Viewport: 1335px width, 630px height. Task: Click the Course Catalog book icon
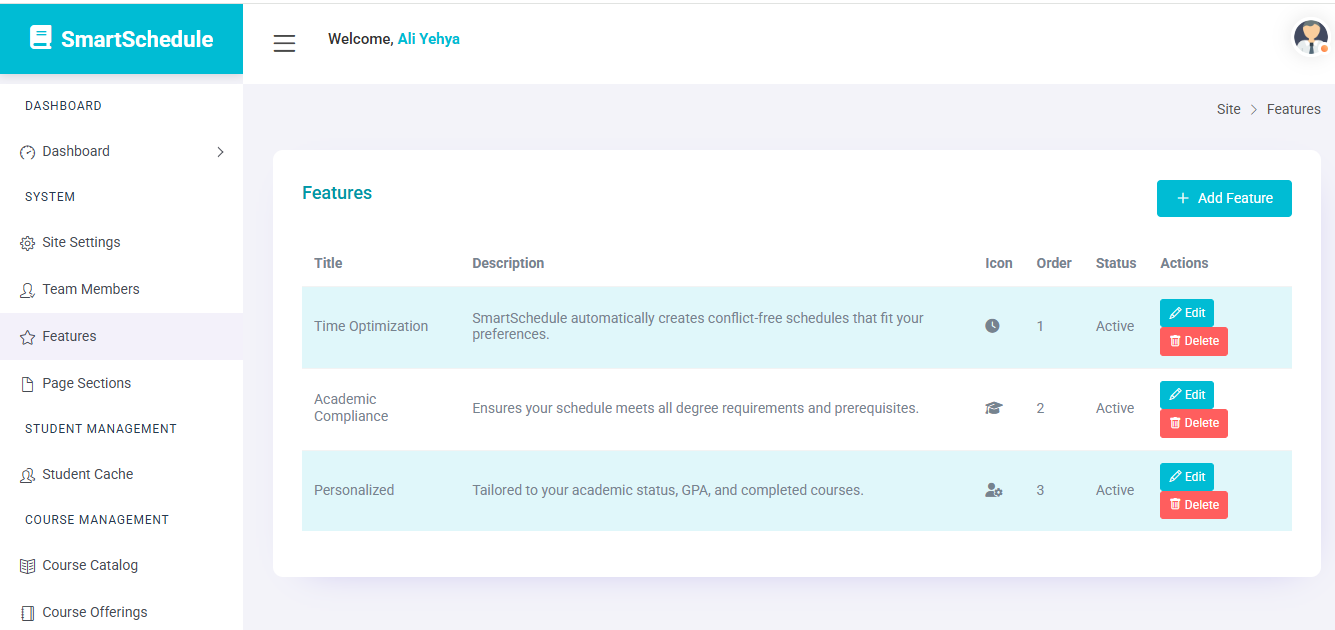(28, 566)
